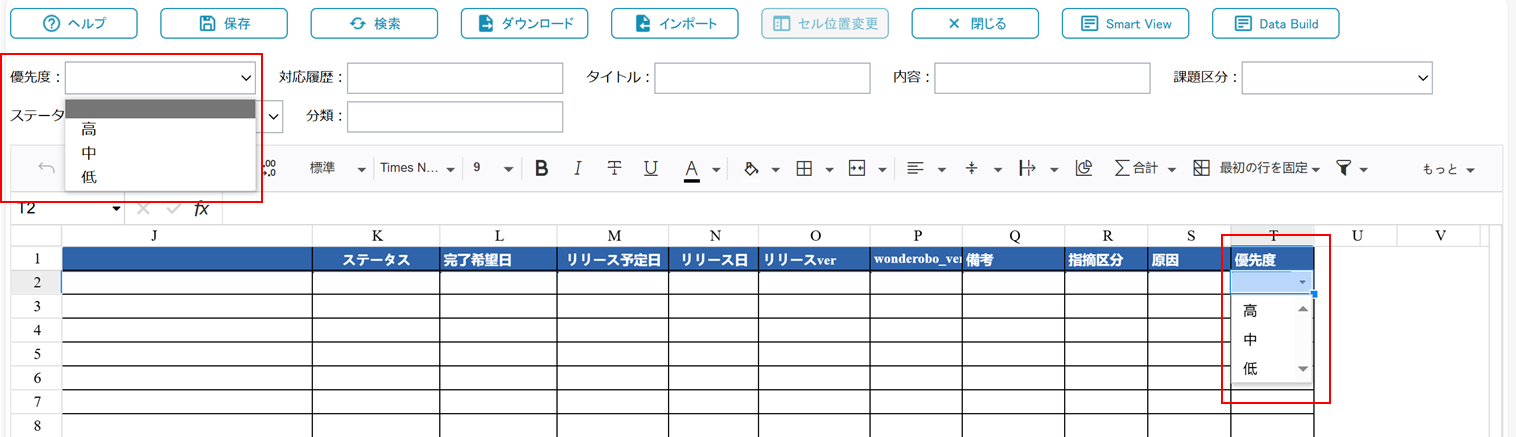Screen dimensions: 1516x437
Task: Select the 完了希望日 header cell
Action: (x=499, y=259)
